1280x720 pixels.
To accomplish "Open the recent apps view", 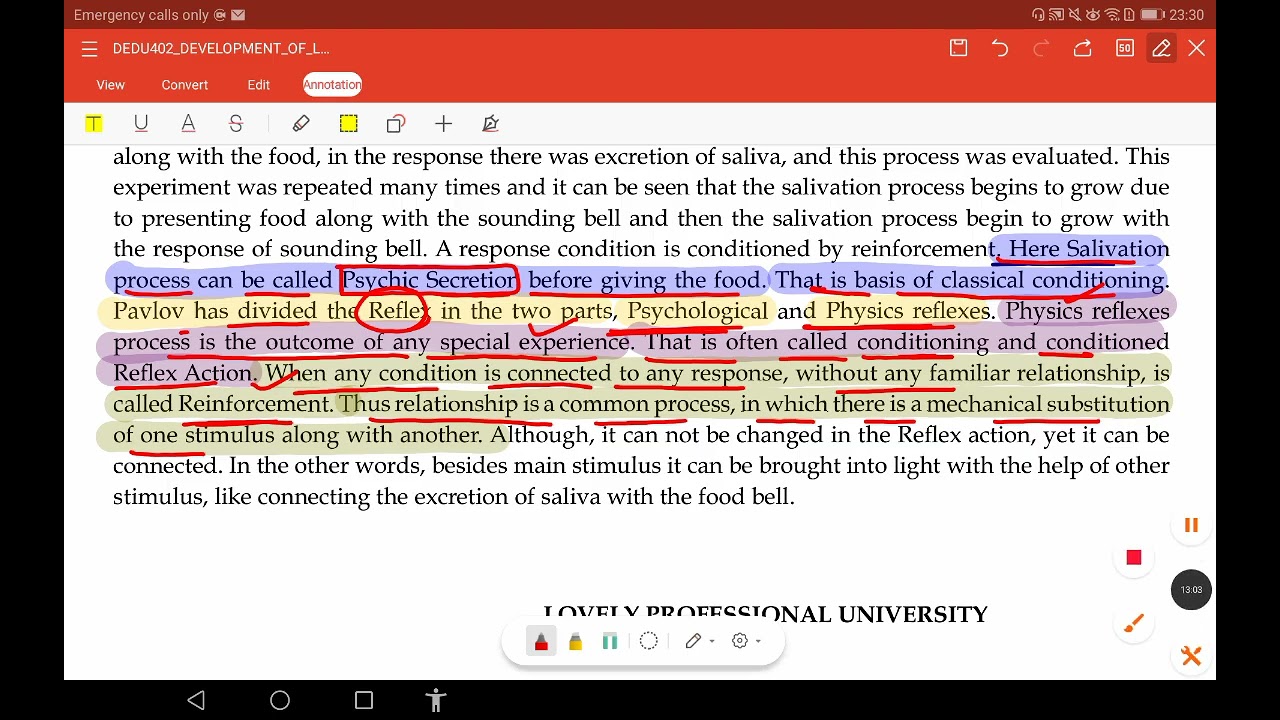I will point(364,700).
